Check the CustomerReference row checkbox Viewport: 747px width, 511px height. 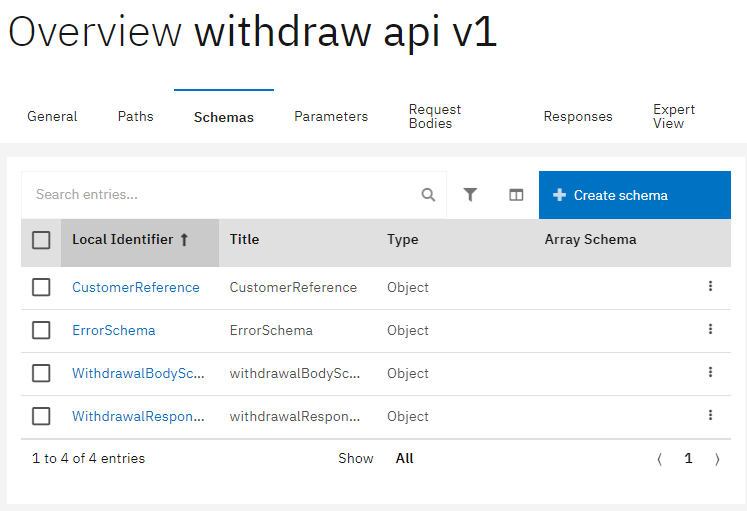tap(41, 287)
